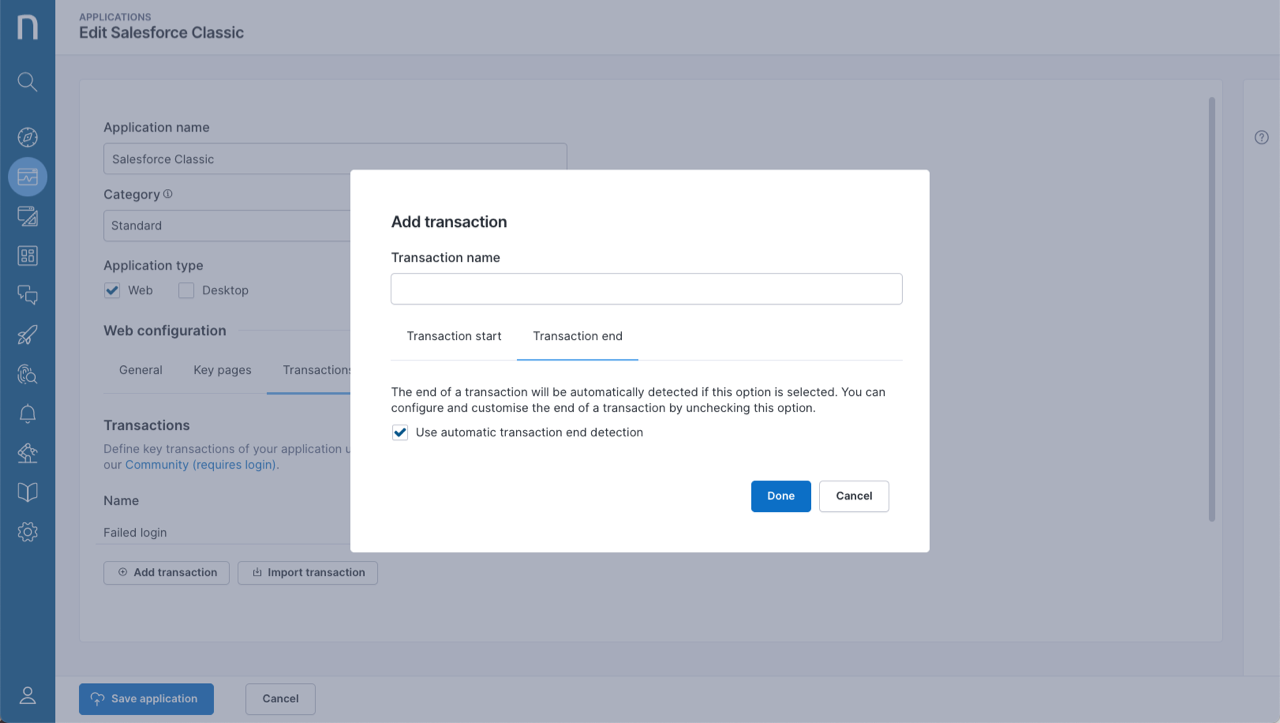Enable the Desktop application type checkbox
This screenshot has width=1280, height=723.
[185, 290]
